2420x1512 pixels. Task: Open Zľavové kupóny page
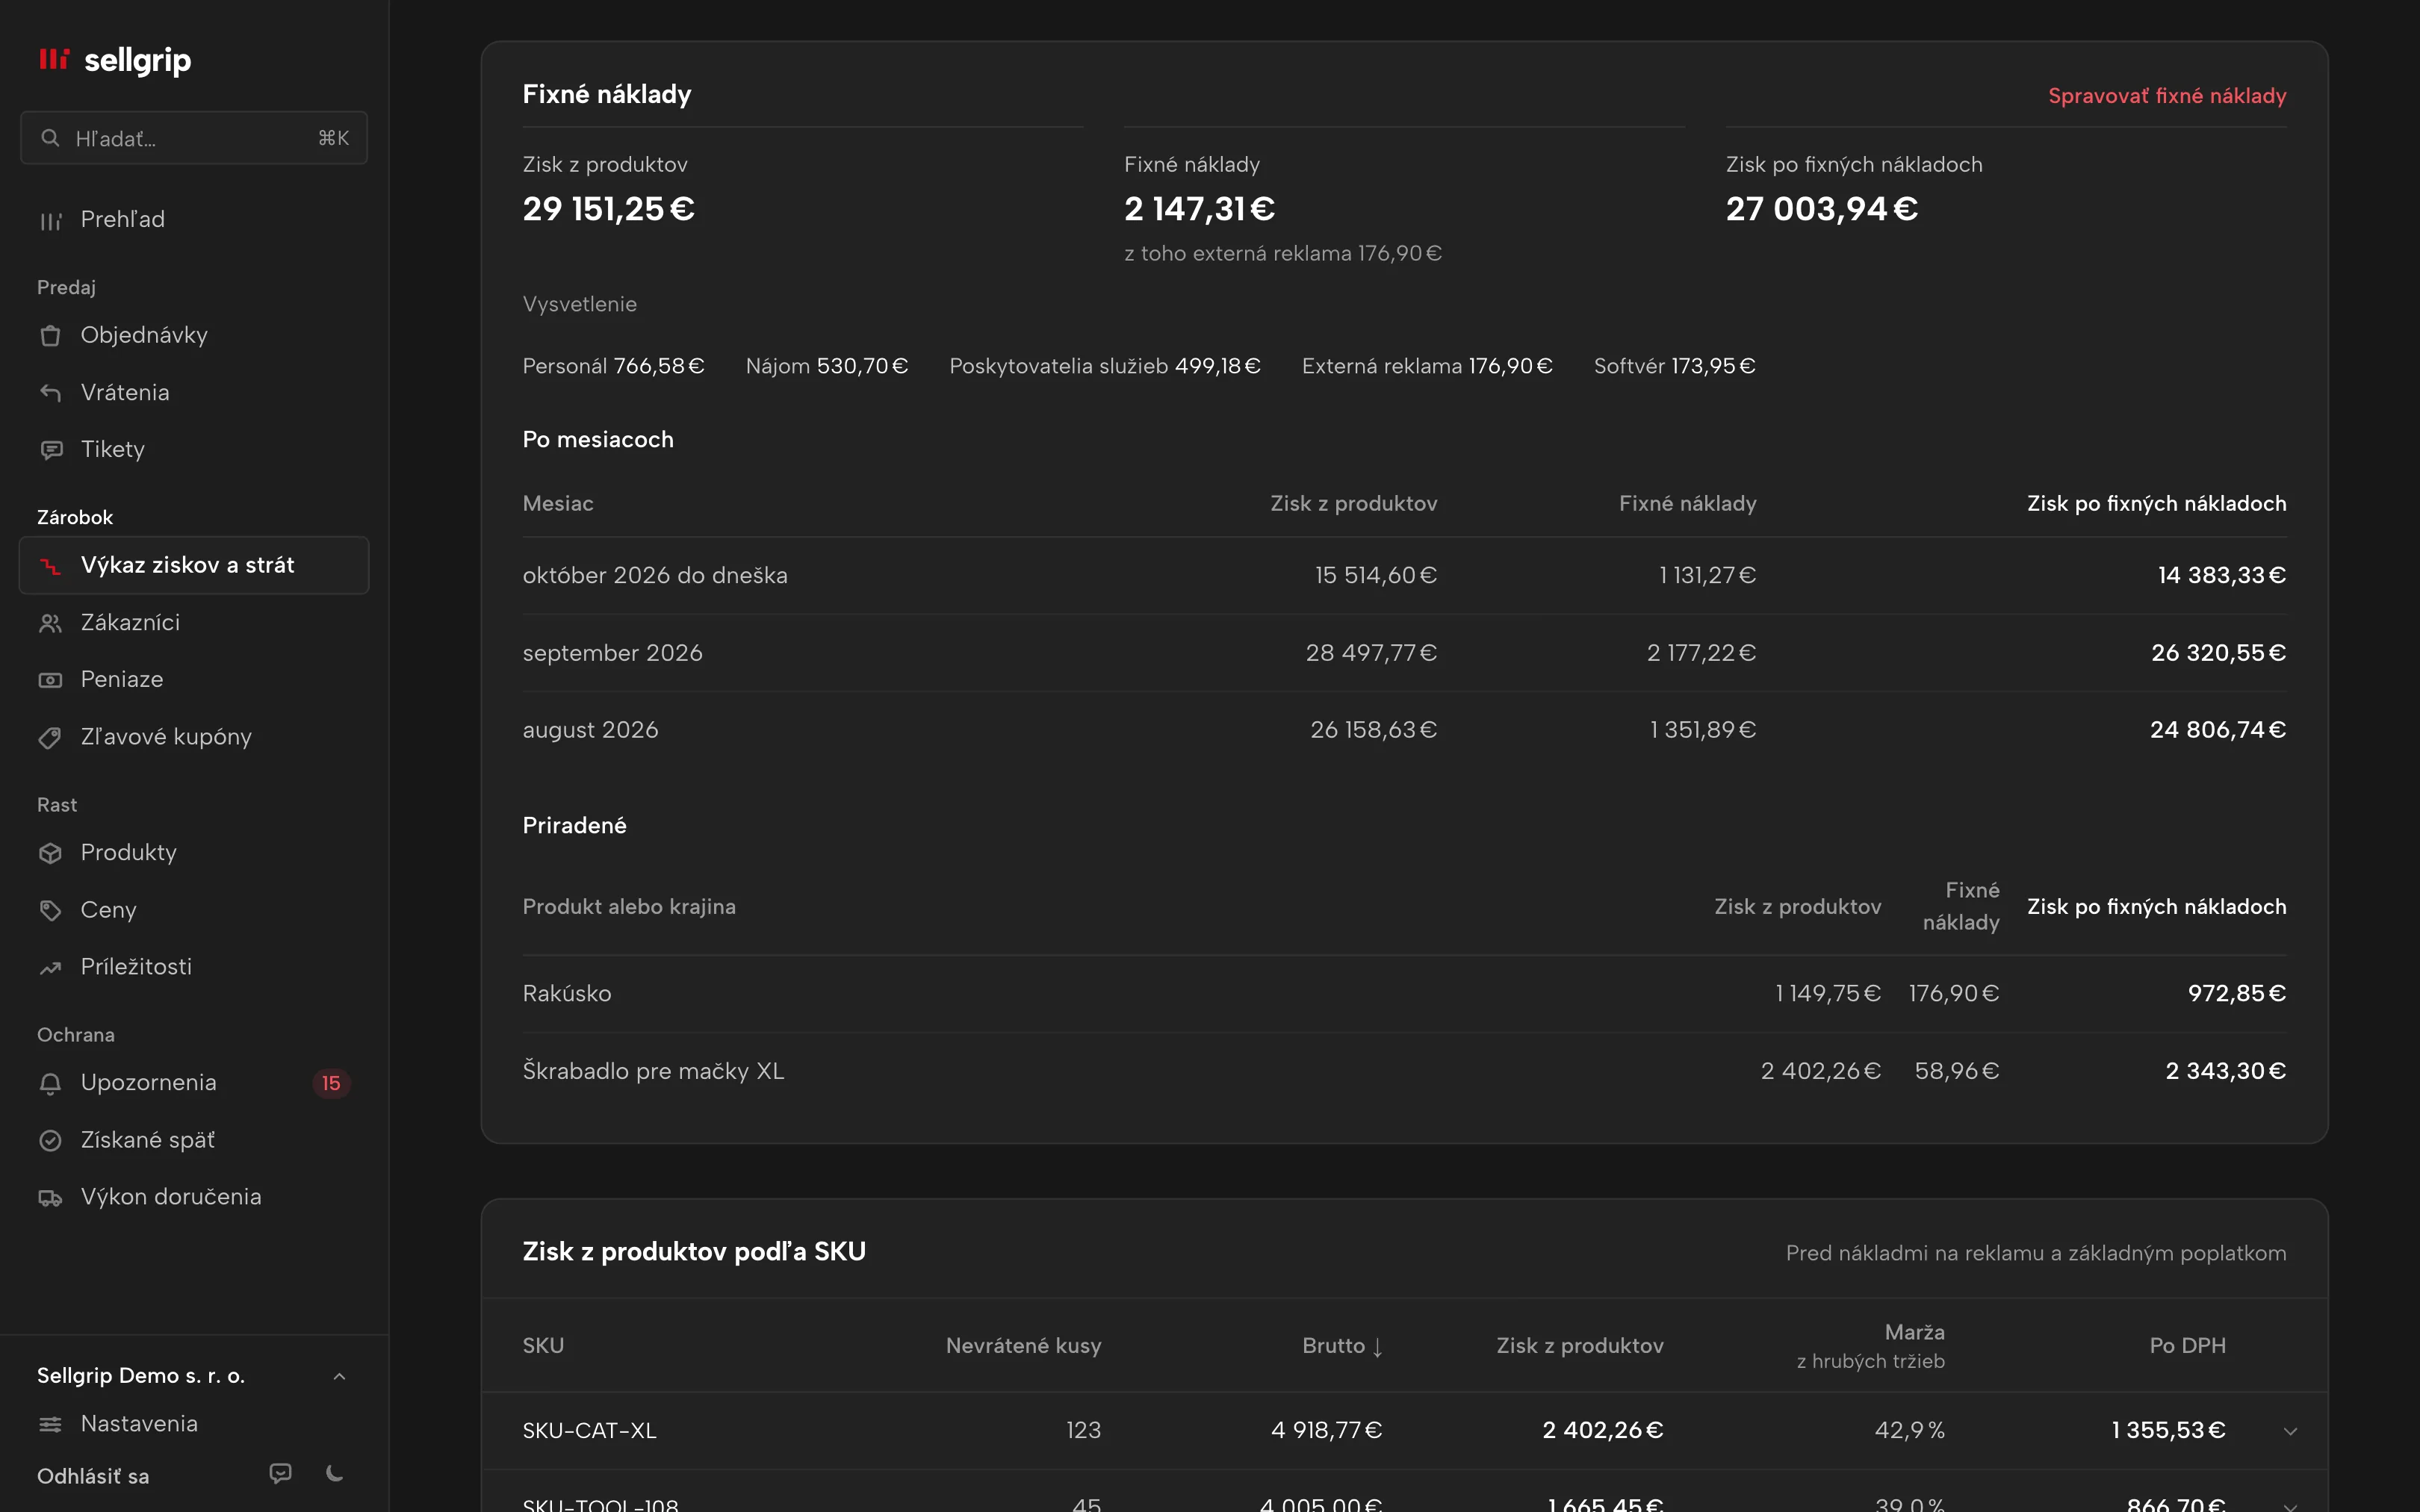click(193, 737)
